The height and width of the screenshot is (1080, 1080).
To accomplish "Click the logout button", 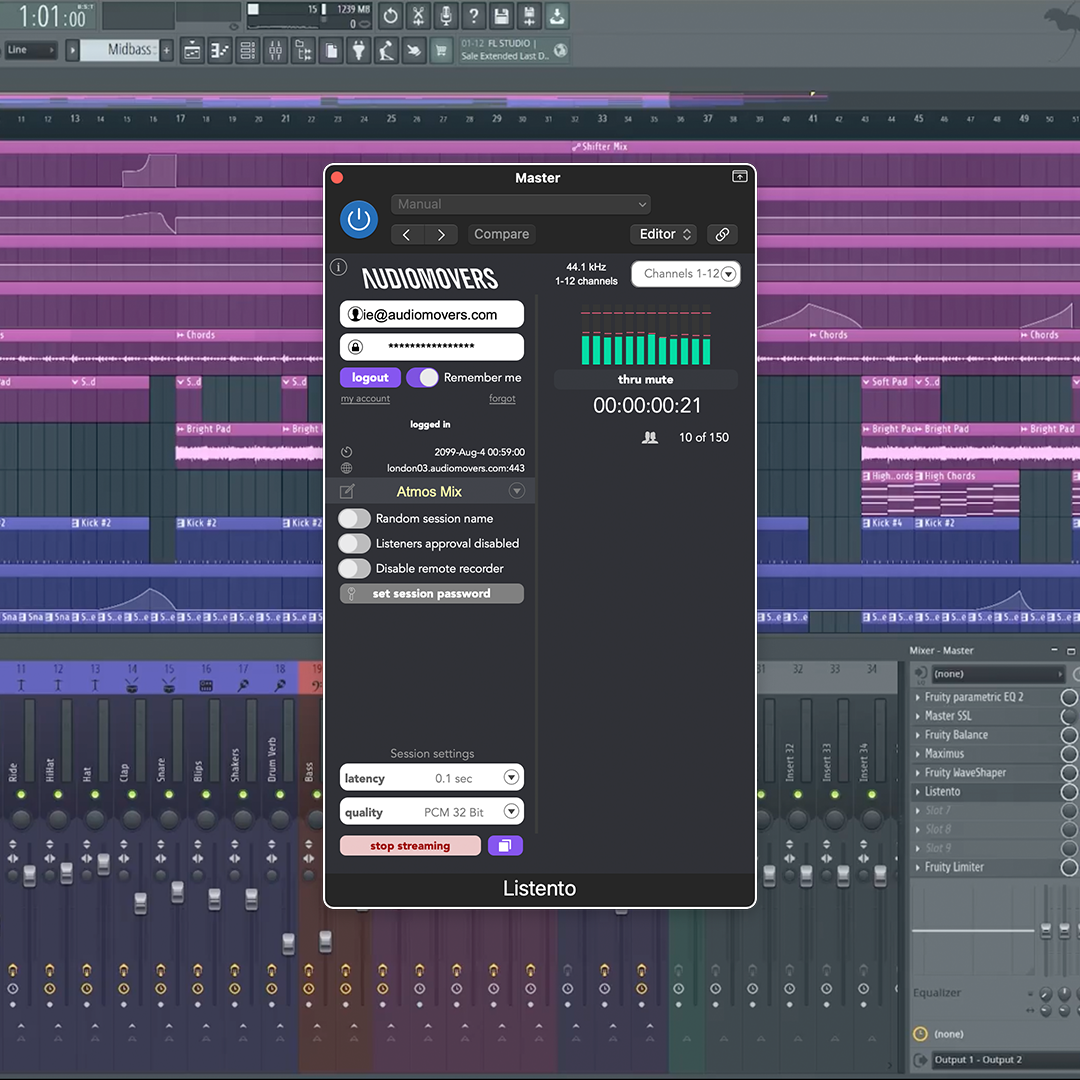I will (370, 377).
